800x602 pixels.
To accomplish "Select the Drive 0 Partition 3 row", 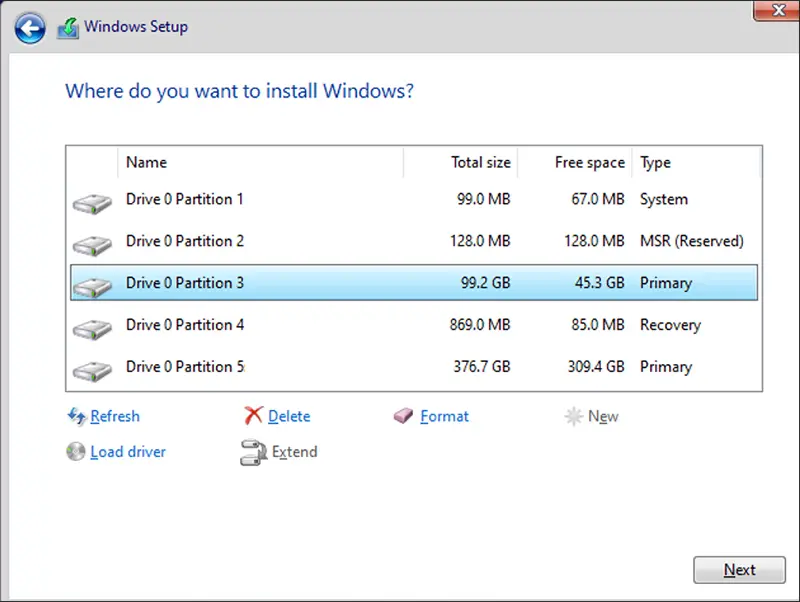I will pos(414,283).
